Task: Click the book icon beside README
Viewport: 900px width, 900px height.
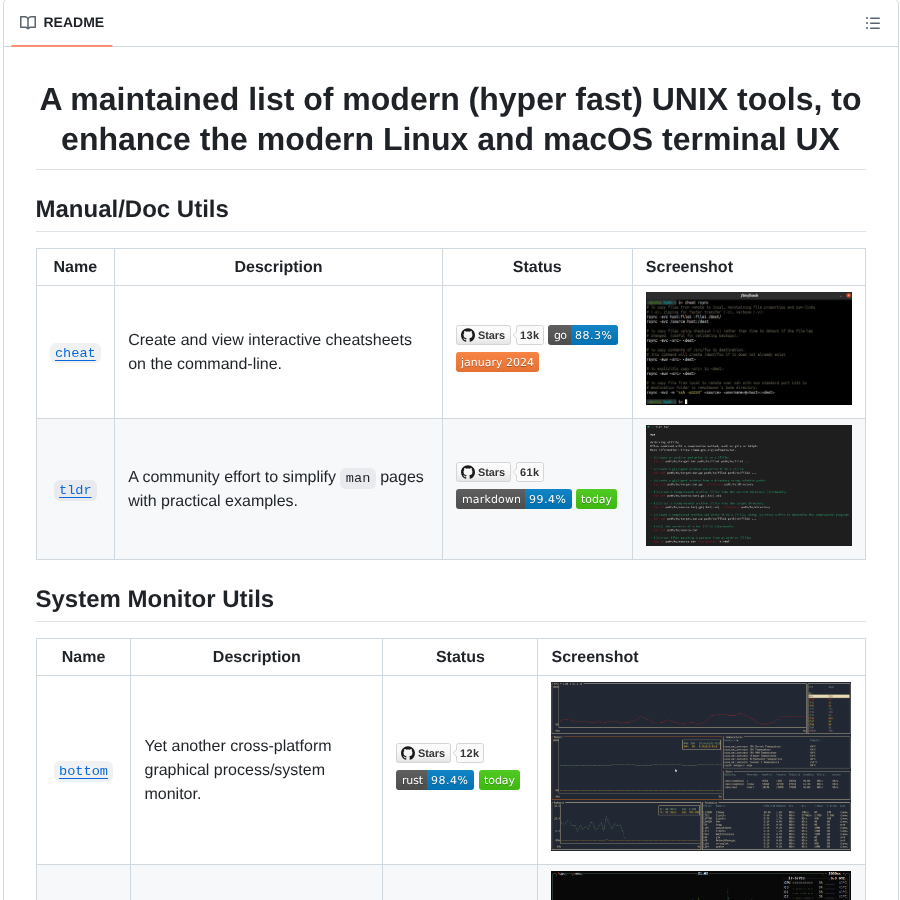Action: pos(27,22)
